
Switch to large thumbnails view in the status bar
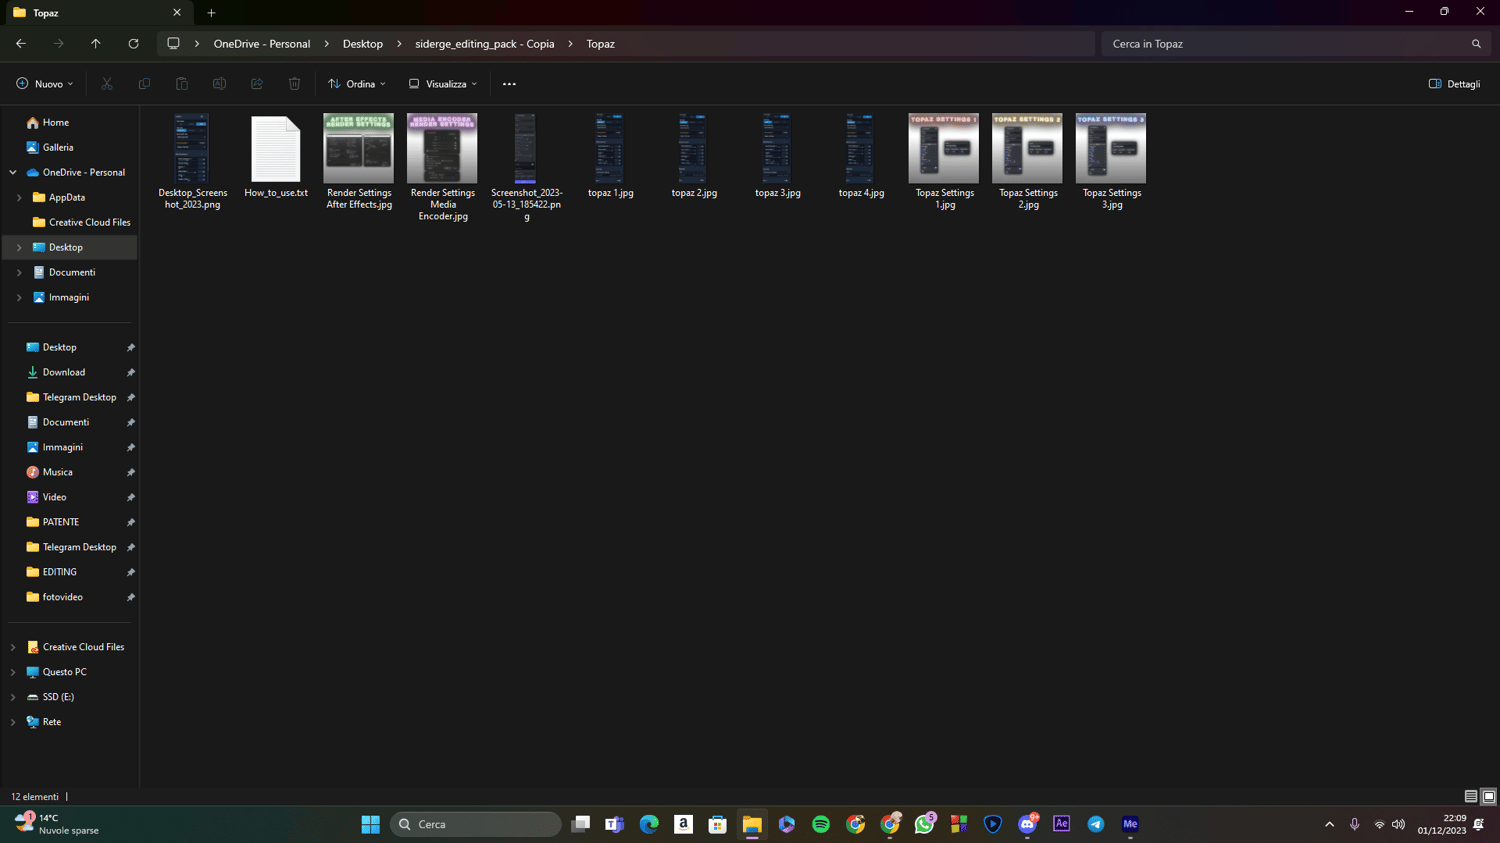pos(1488,797)
